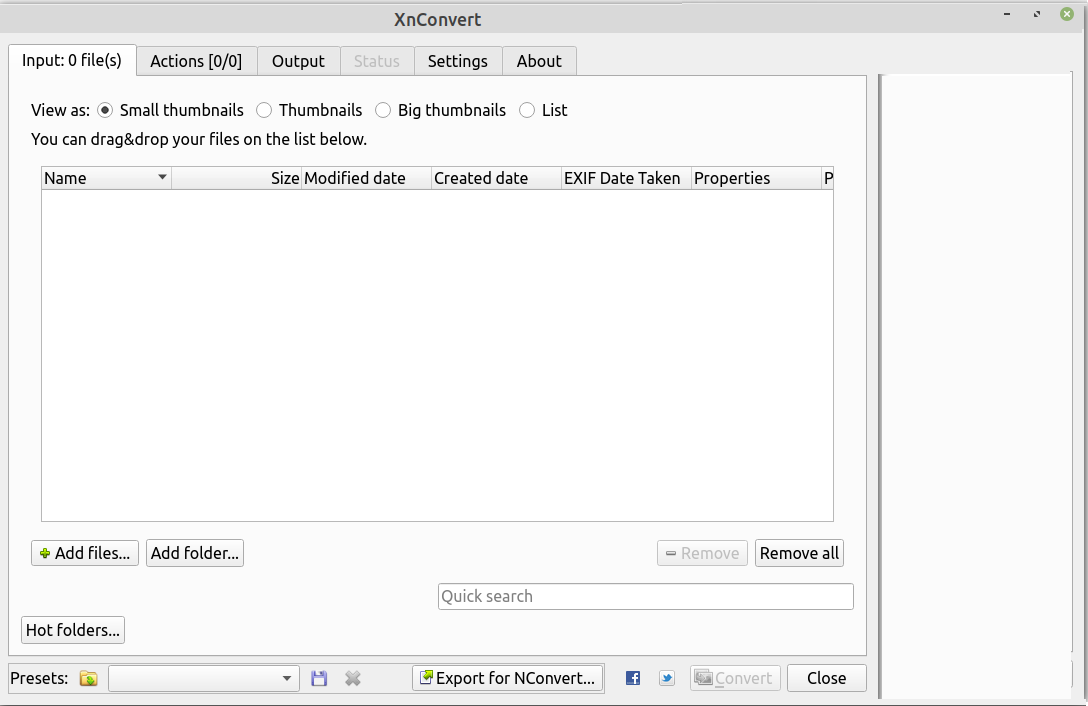The image size is (1088, 706).
Task: Click the Add files... button
Action: [85, 553]
